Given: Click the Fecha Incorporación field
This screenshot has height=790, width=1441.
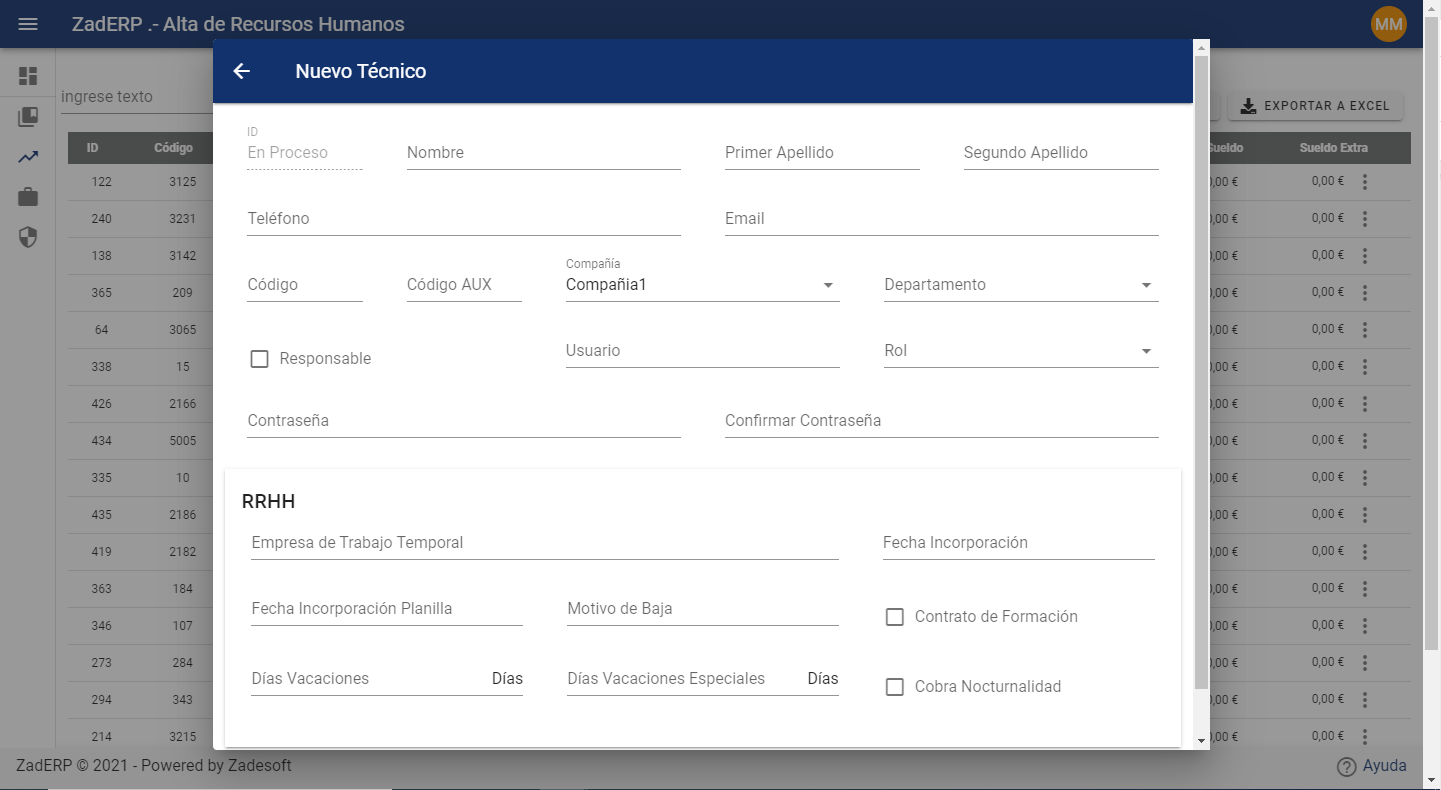Looking at the screenshot, I should 1018,543.
